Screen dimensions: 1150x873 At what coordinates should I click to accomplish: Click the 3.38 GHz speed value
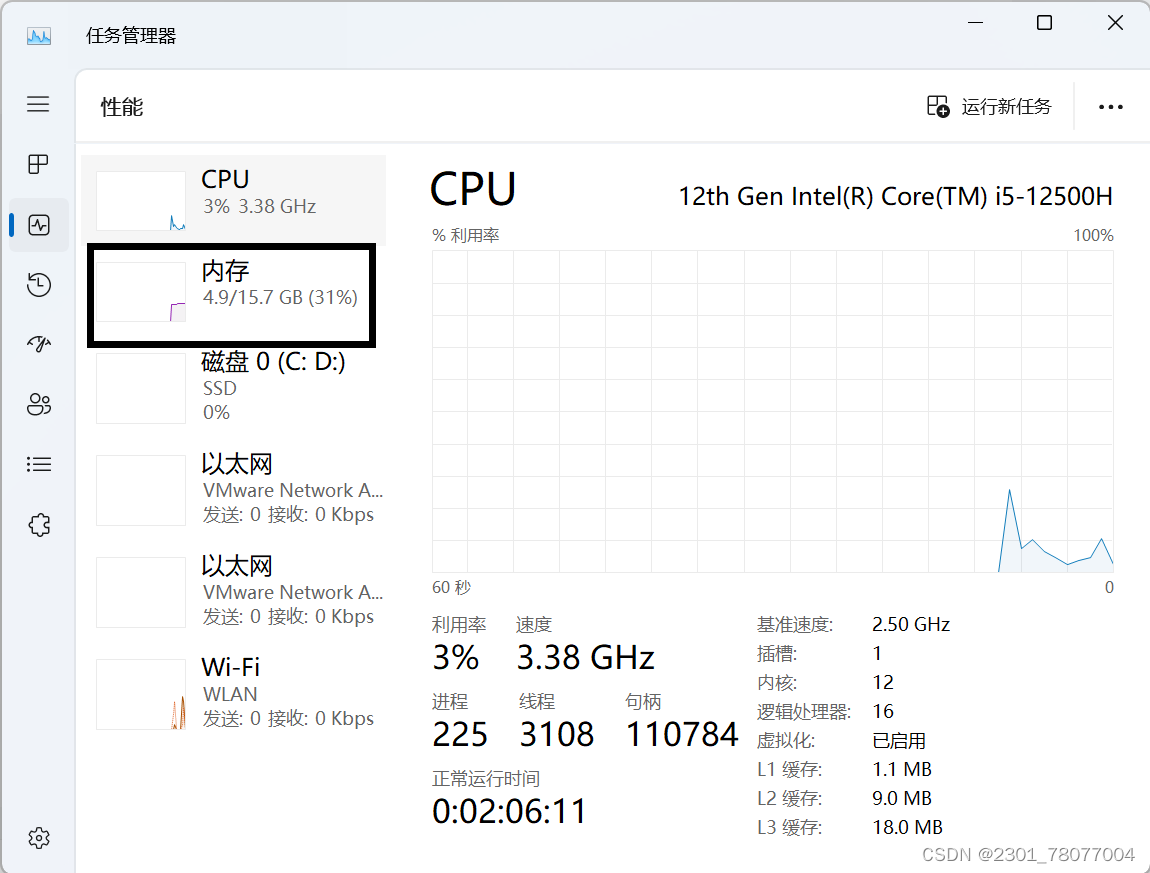click(585, 657)
